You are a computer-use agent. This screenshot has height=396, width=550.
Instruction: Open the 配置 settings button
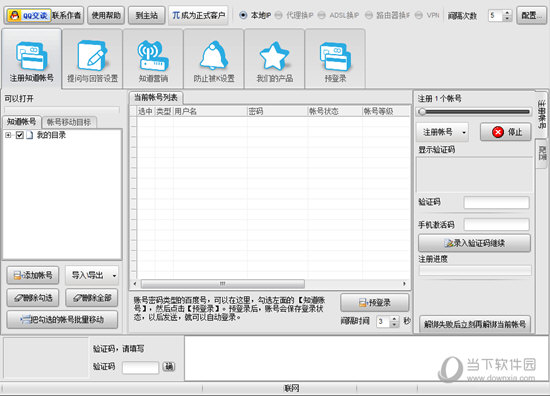531,15
